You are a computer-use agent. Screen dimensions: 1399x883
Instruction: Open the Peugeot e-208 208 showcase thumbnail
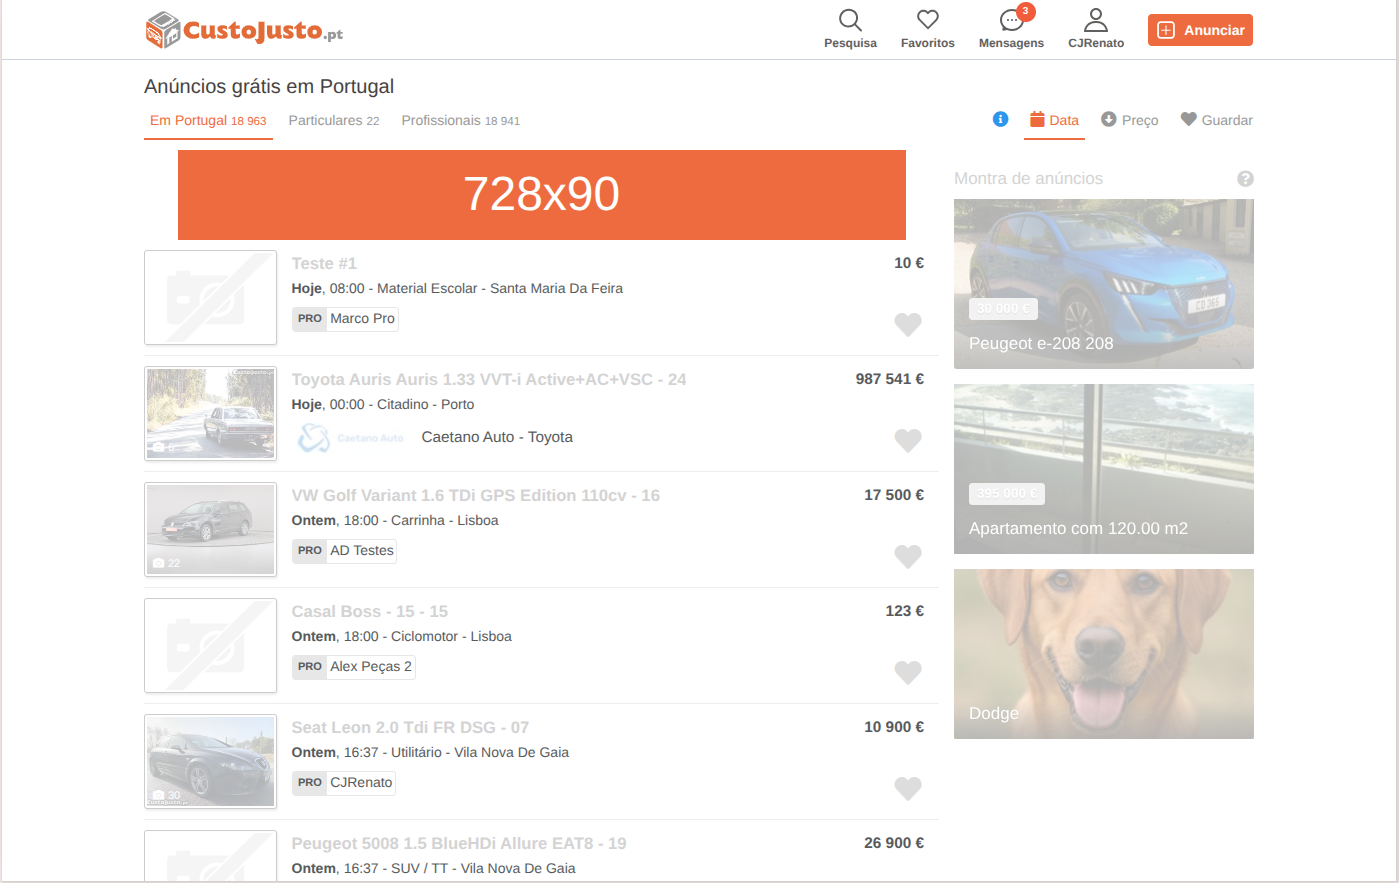click(1103, 283)
